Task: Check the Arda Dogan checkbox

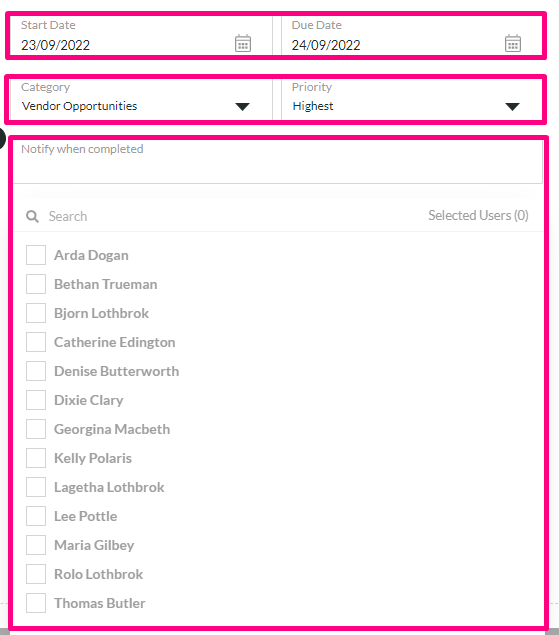Action: pyautogui.click(x=36, y=255)
